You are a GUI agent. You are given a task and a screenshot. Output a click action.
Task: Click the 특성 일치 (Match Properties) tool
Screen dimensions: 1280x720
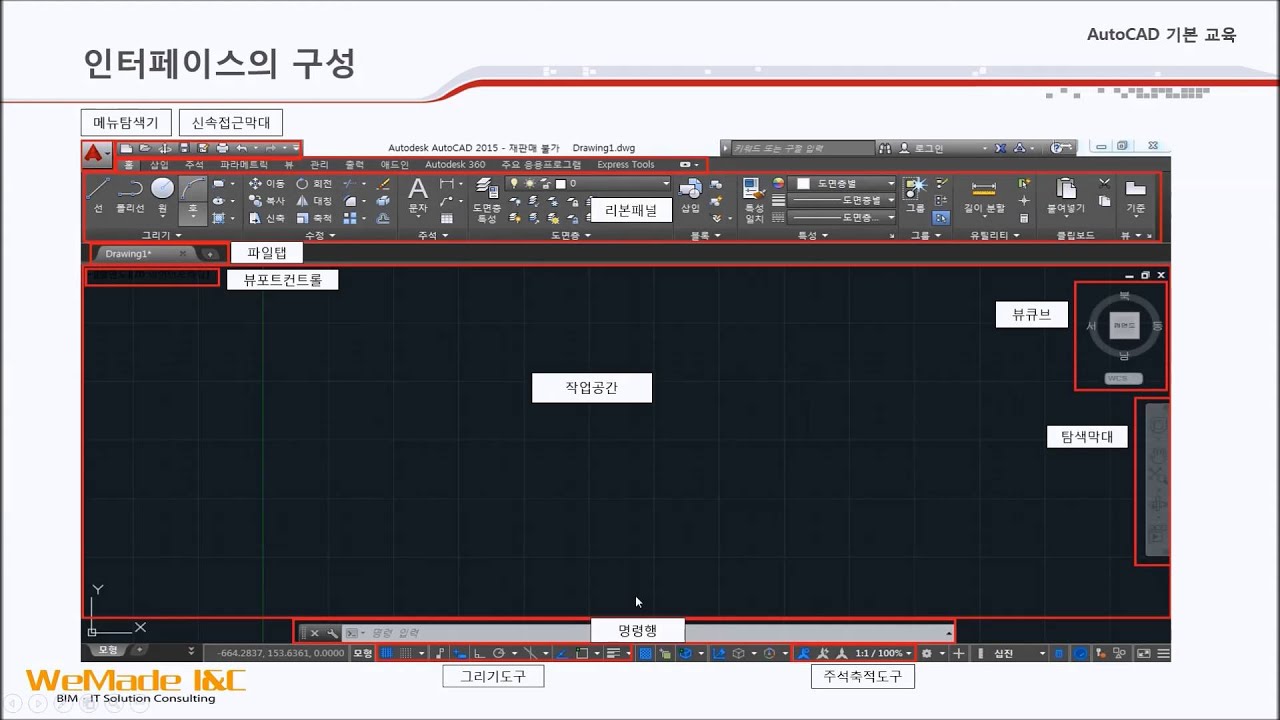(x=754, y=200)
